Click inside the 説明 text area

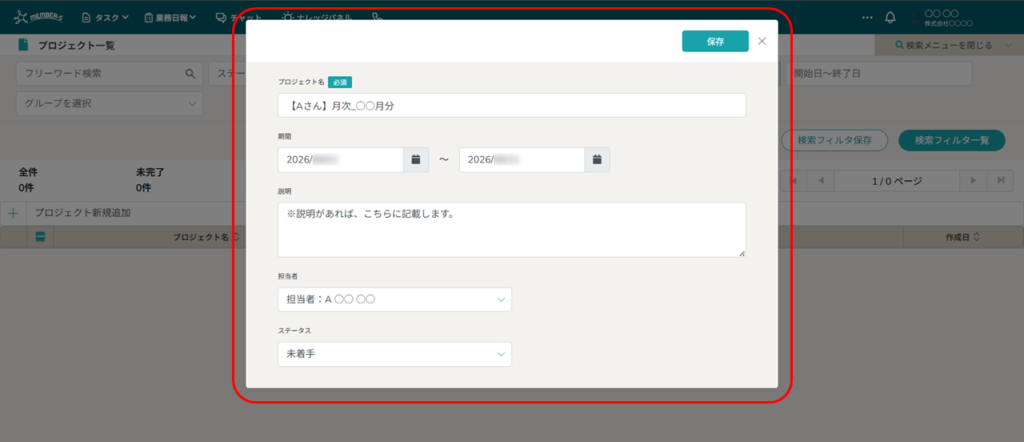(x=511, y=229)
